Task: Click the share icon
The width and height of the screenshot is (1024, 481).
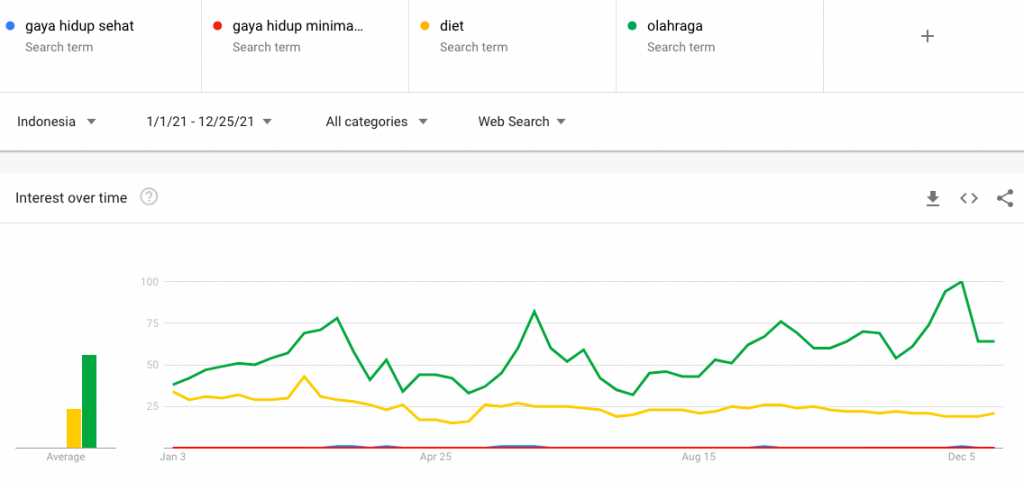Action: click(1005, 198)
